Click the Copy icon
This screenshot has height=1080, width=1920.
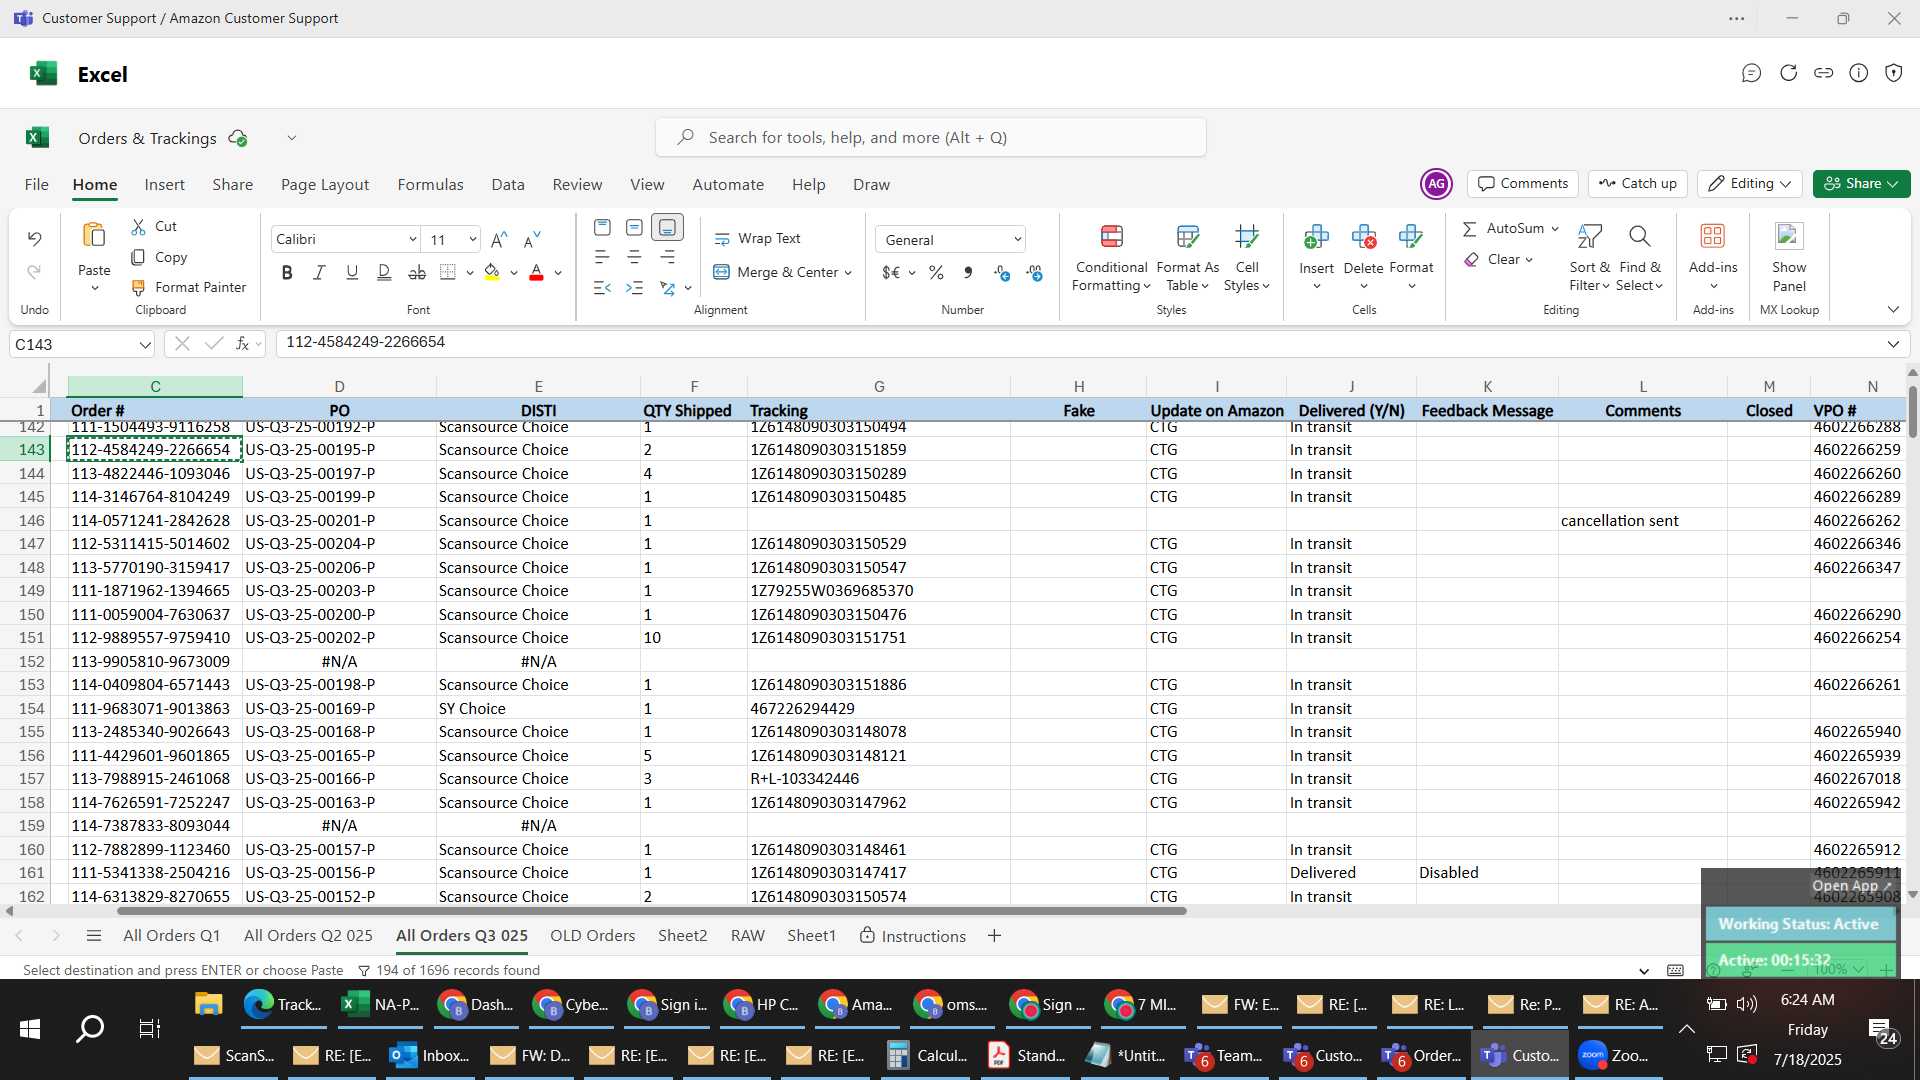point(138,257)
